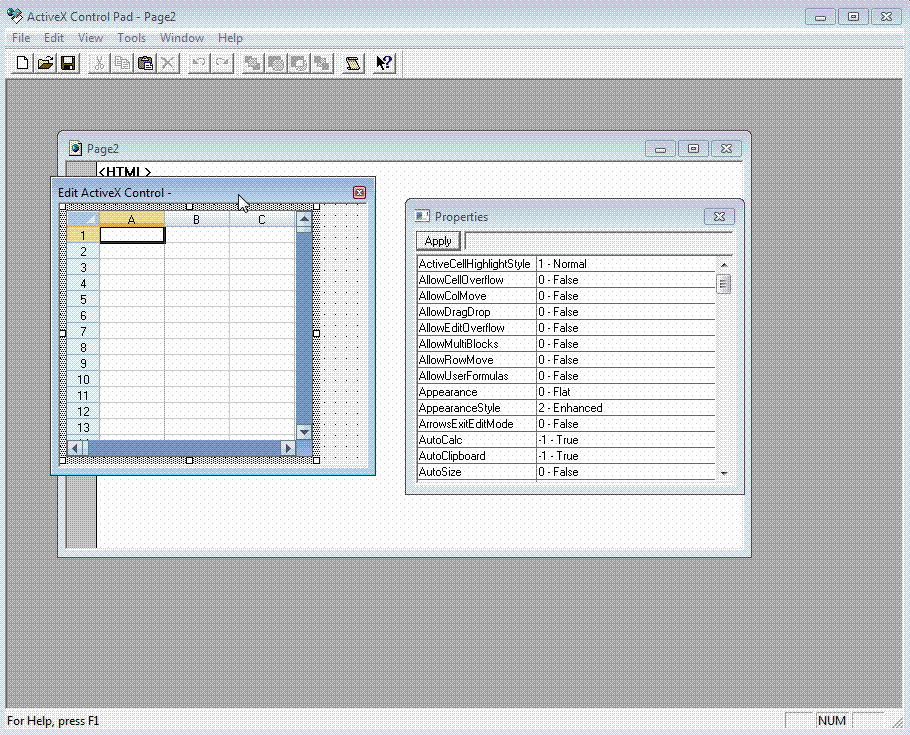
Task: Select row 7 header in spreadsheet
Action: (83, 331)
